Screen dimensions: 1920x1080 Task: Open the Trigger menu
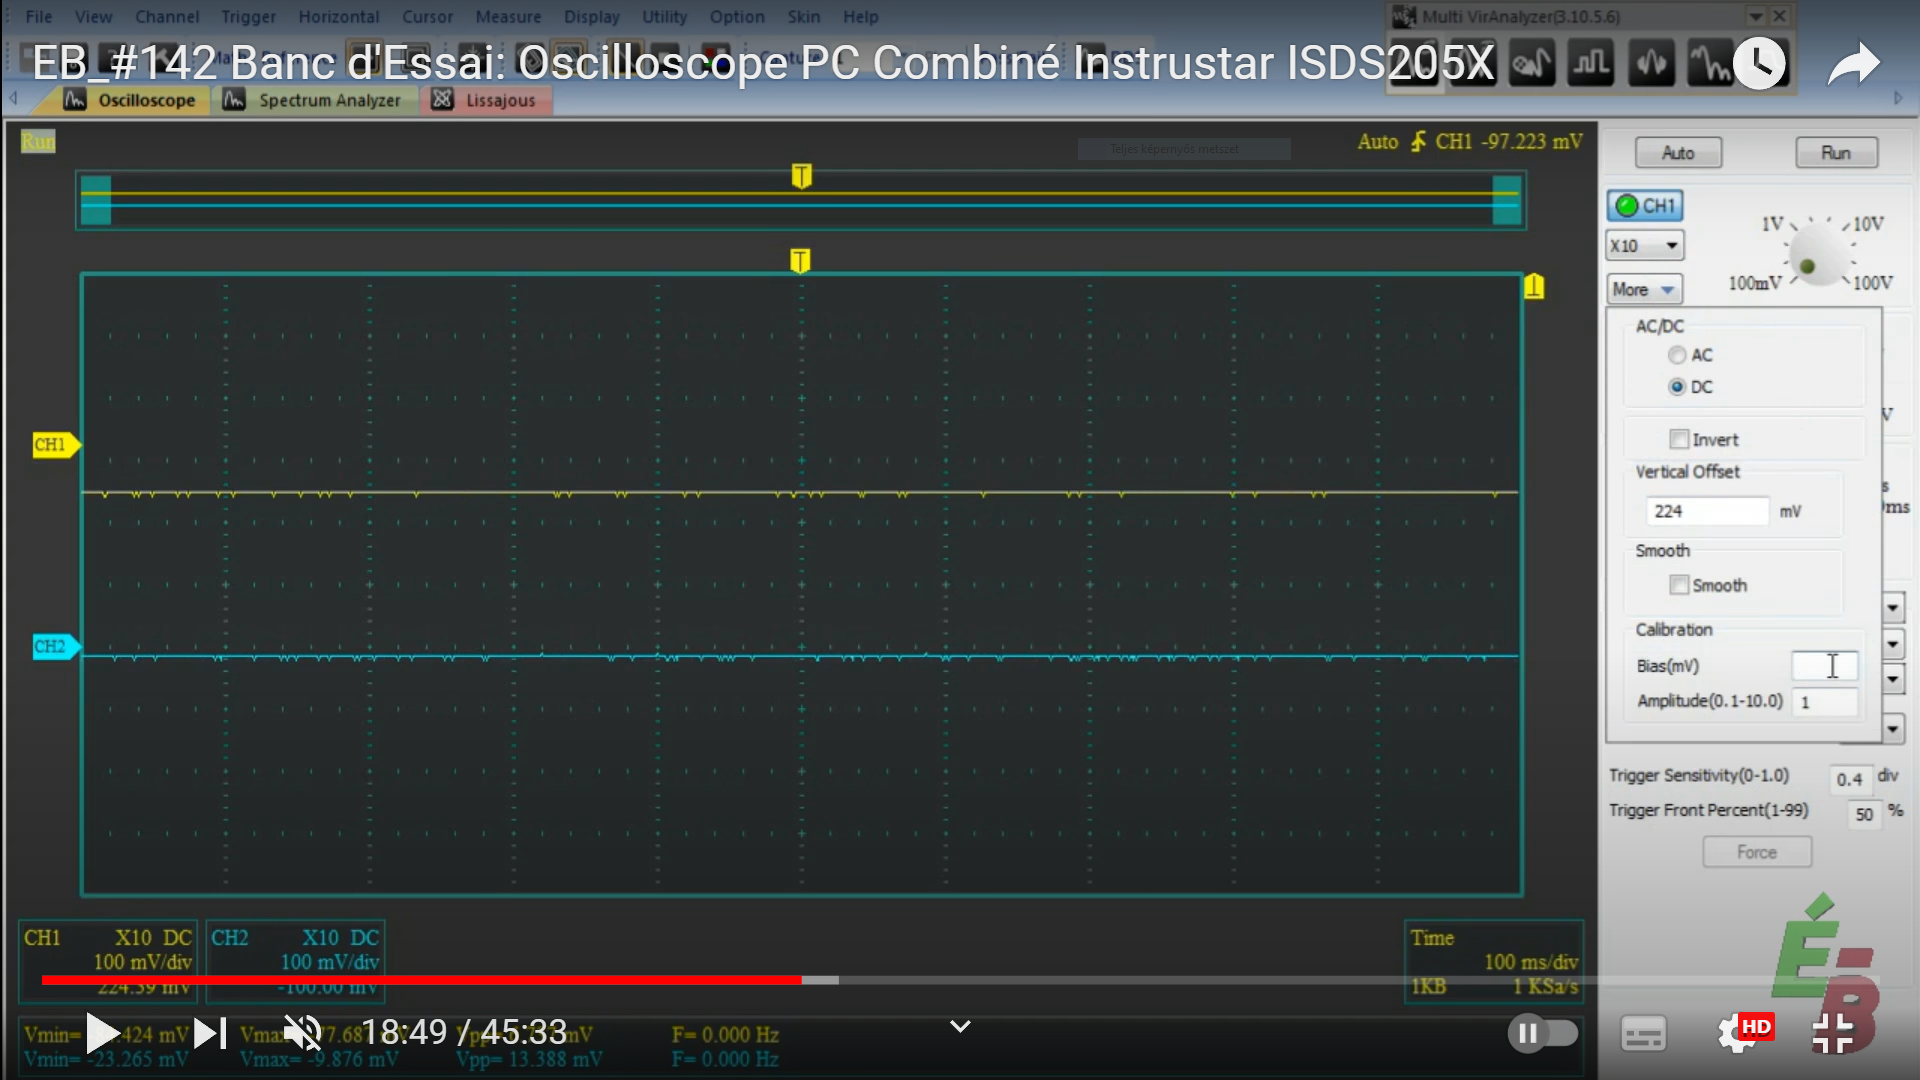coord(248,17)
